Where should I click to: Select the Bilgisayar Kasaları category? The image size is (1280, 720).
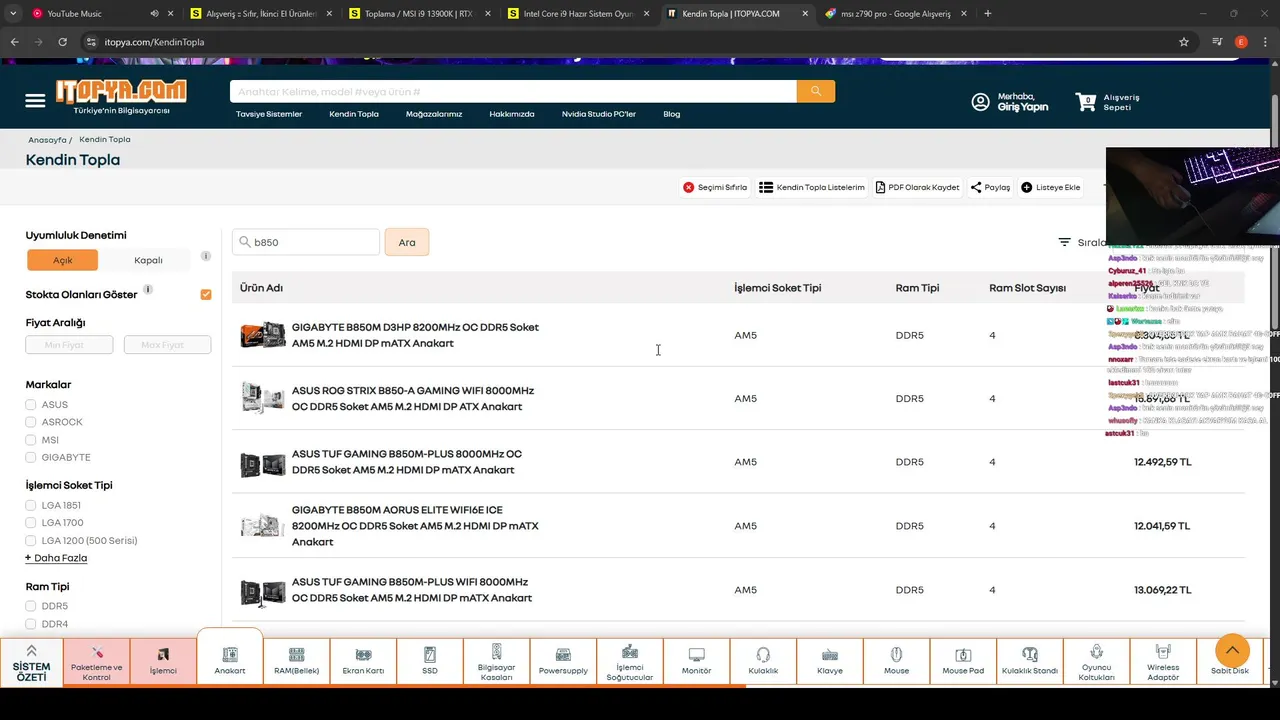[496, 662]
